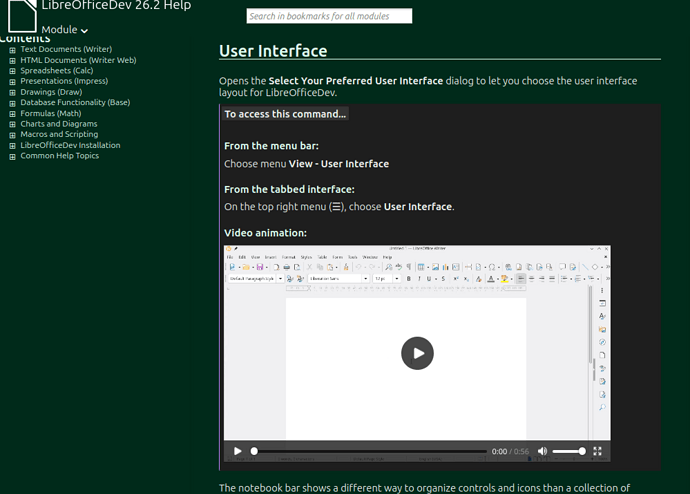Screen dimensions: 690x494
Task: Click the Contents sidebar heading
Action: 25,39
